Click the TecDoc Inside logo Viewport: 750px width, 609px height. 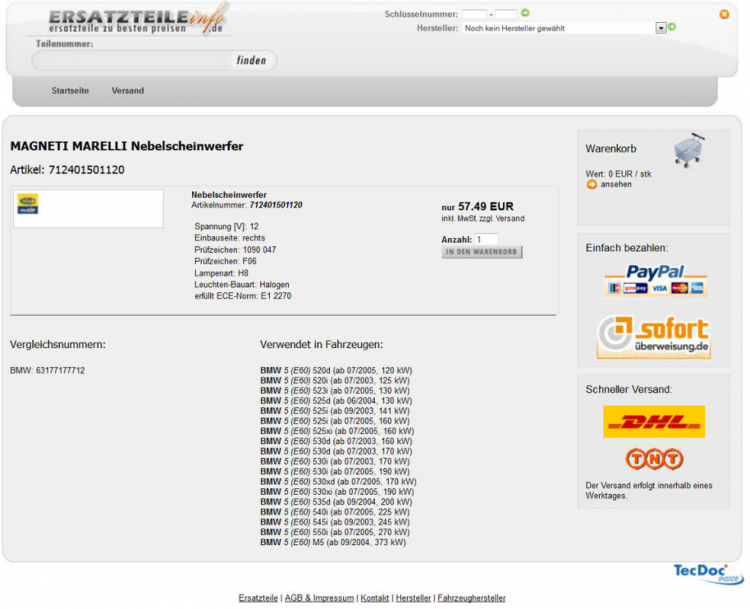(x=708, y=573)
